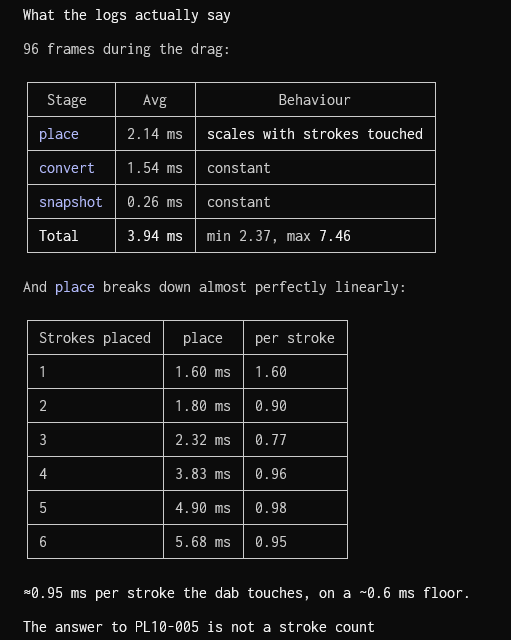Click the 'Behaviour' column header
511x640 pixels.
315,100
